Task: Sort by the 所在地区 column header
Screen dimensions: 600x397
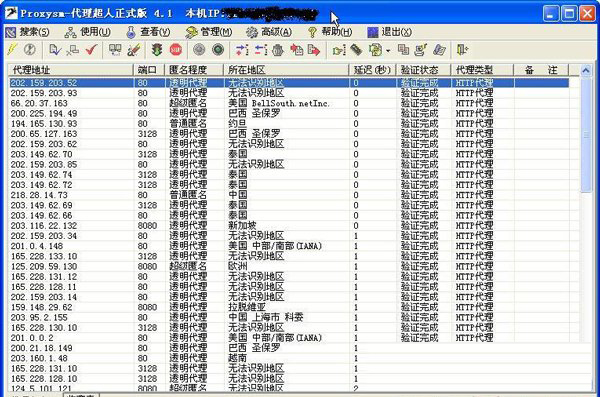Action: pyautogui.click(x=287, y=70)
